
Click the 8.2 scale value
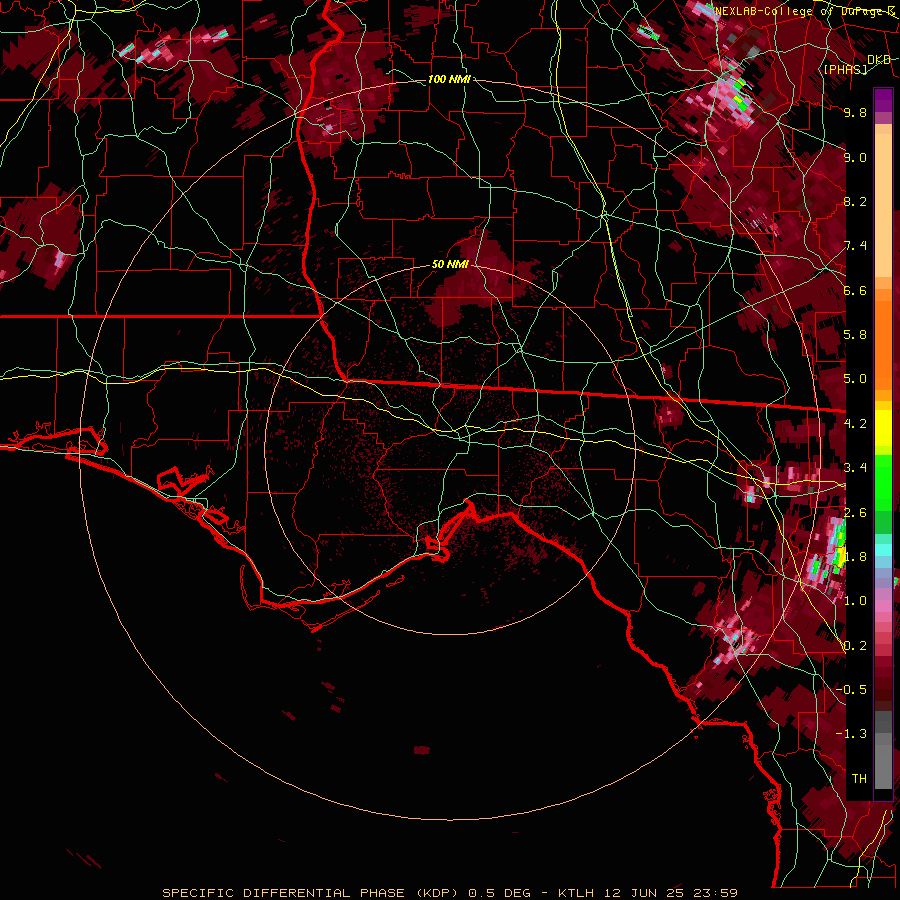[x=855, y=201]
